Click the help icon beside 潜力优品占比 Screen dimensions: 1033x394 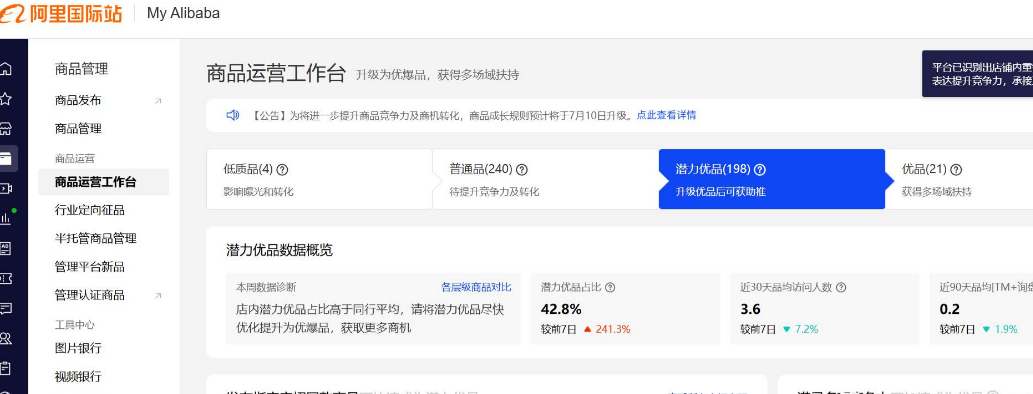point(610,287)
